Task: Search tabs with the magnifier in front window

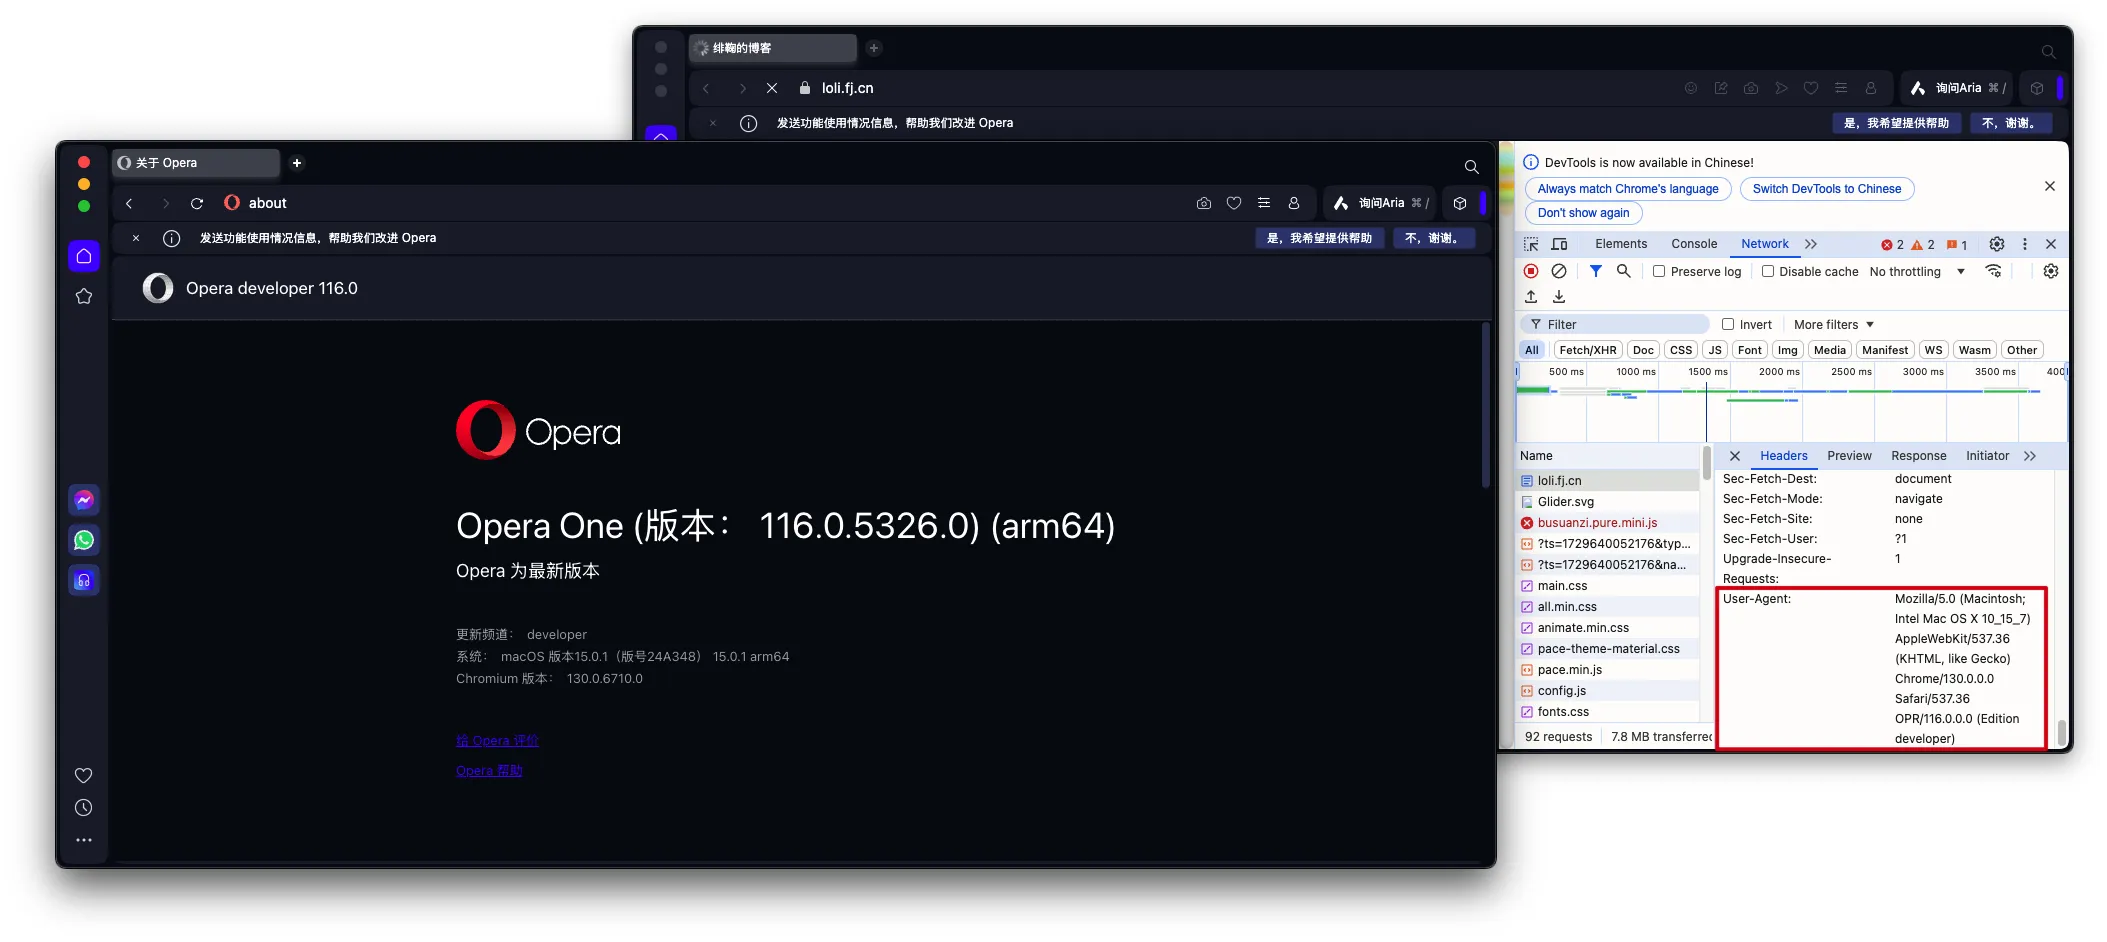Action: [1471, 167]
